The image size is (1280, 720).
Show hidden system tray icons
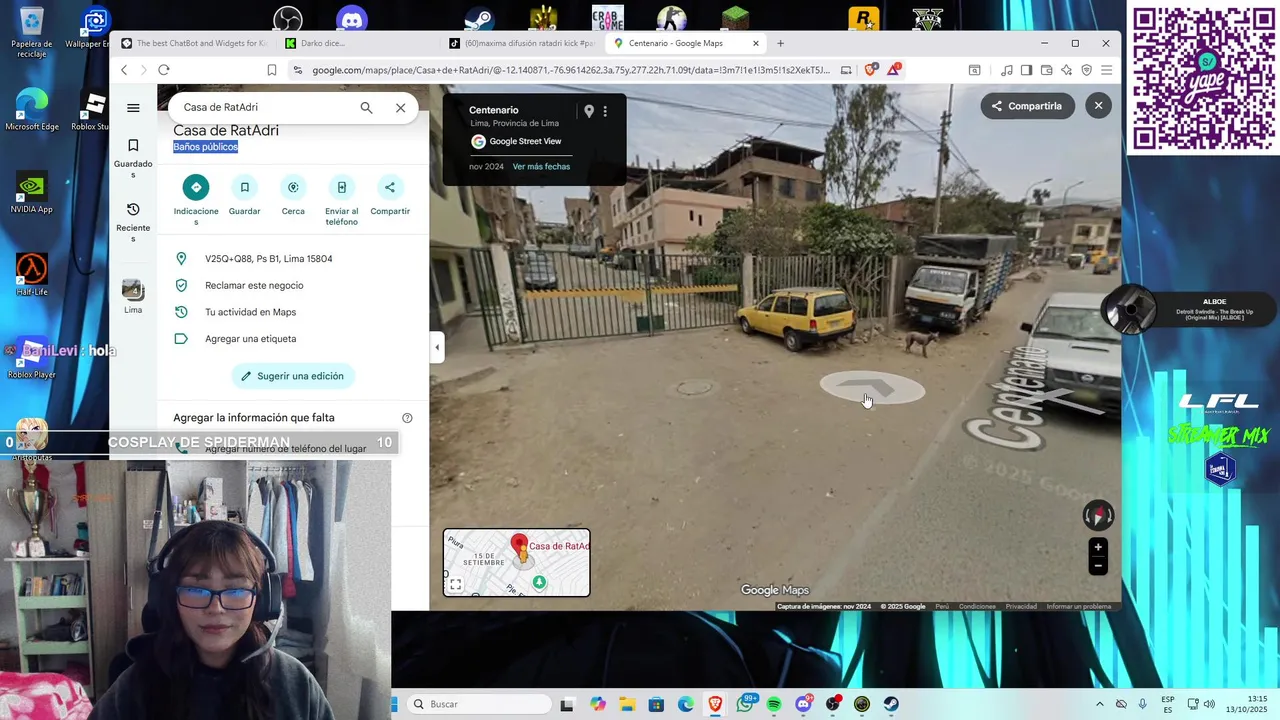pos(1100,704)
